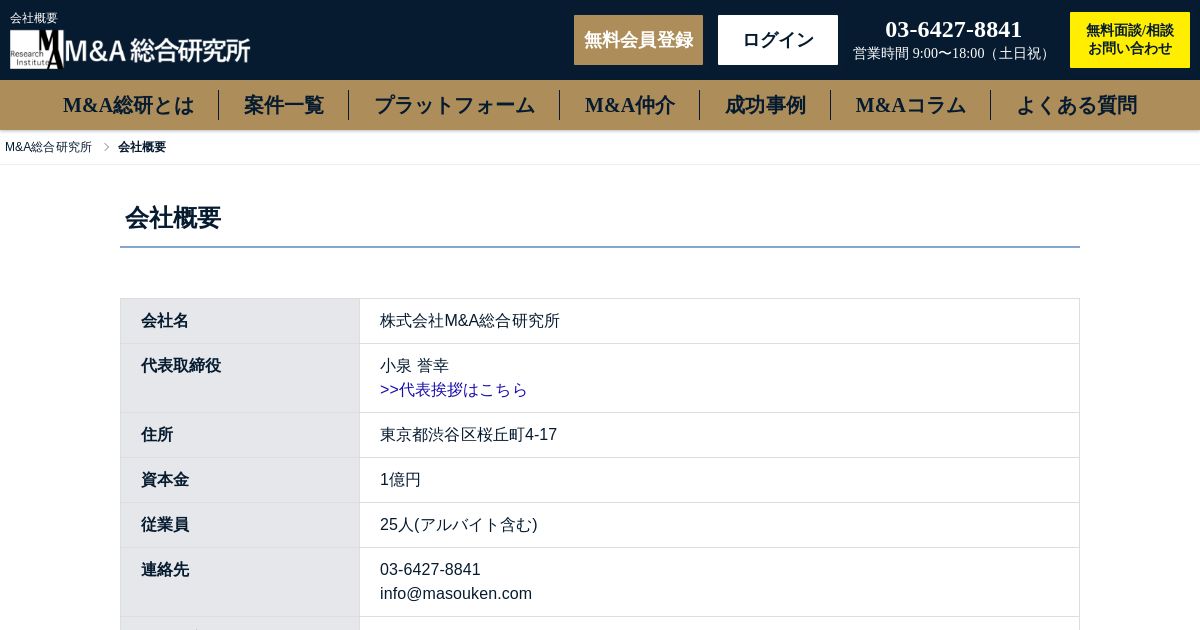Click name 小泉 誉幸

click(x=414, y=366)
